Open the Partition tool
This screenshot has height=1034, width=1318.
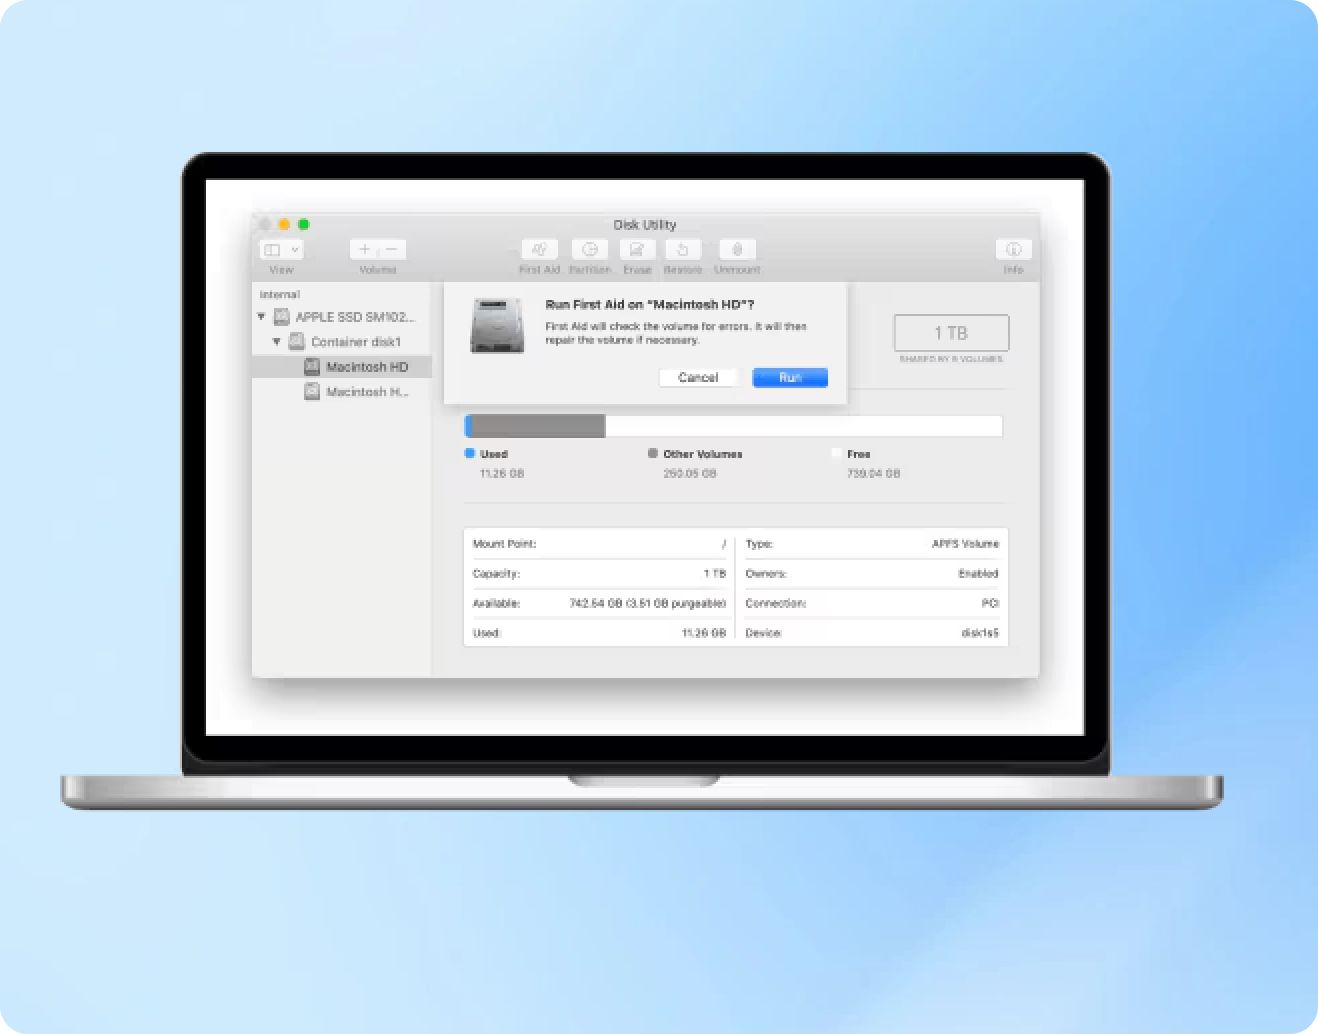click(590, 250)
